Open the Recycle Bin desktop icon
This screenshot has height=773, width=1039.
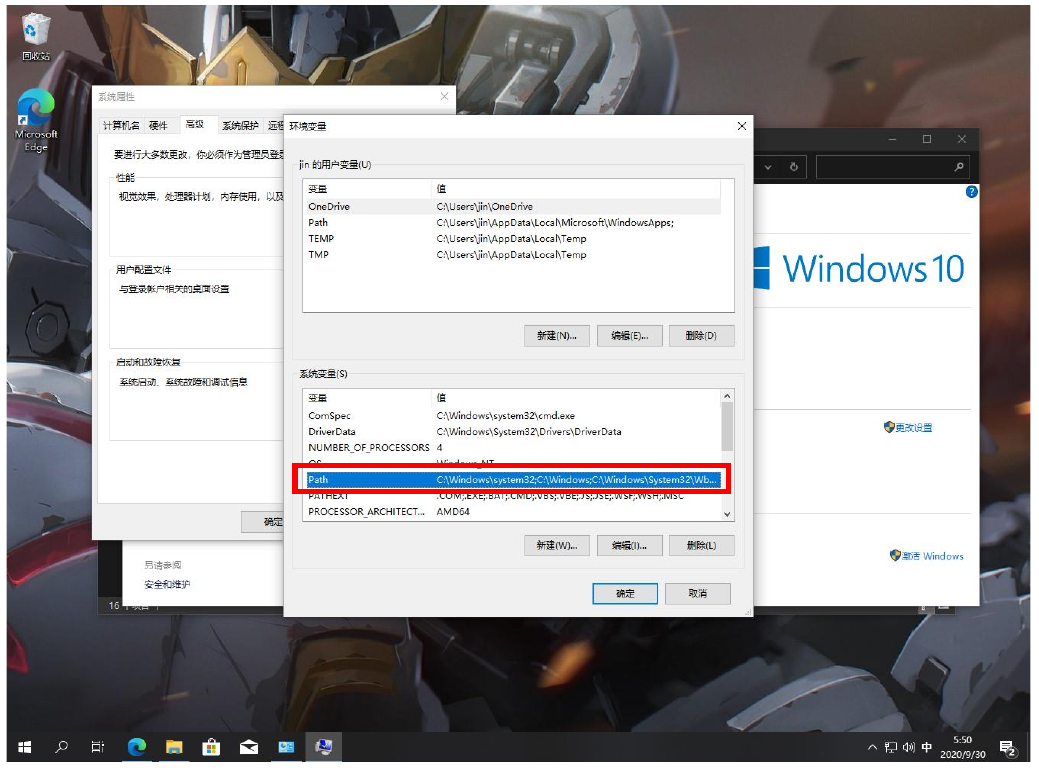[x=36, y=35]
